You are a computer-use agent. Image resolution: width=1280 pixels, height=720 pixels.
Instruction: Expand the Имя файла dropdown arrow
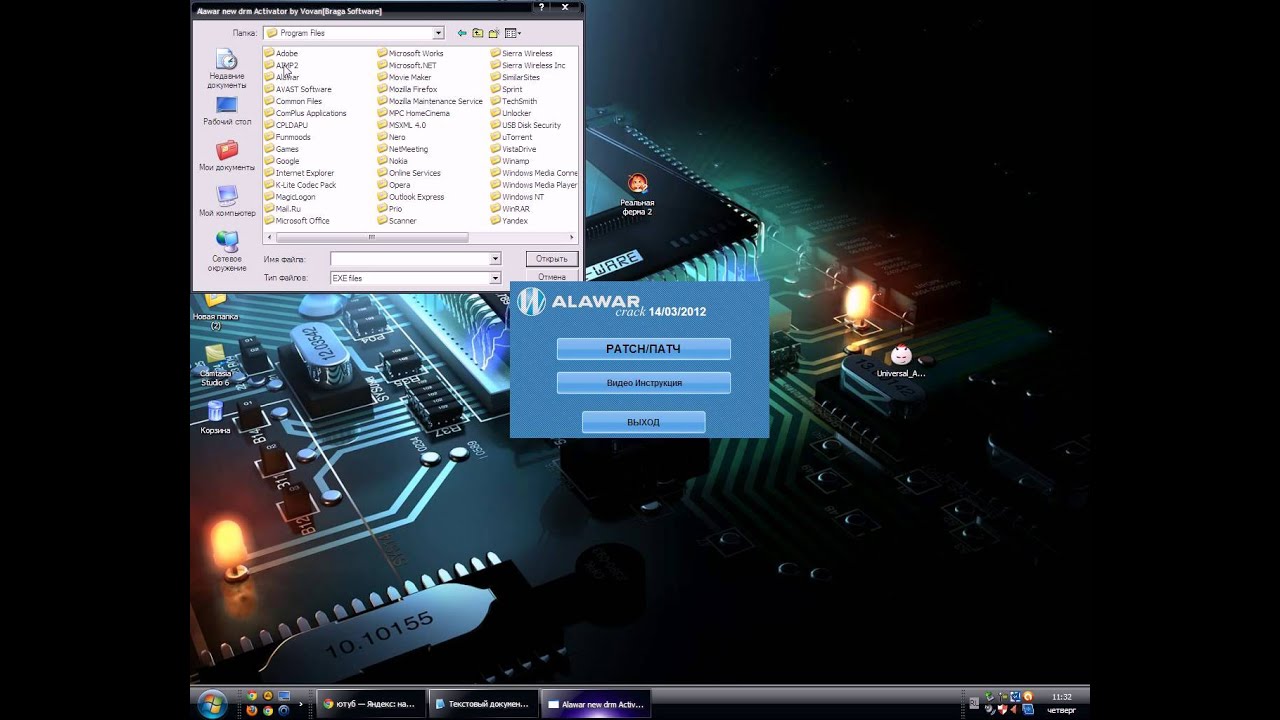coord(495,259)
